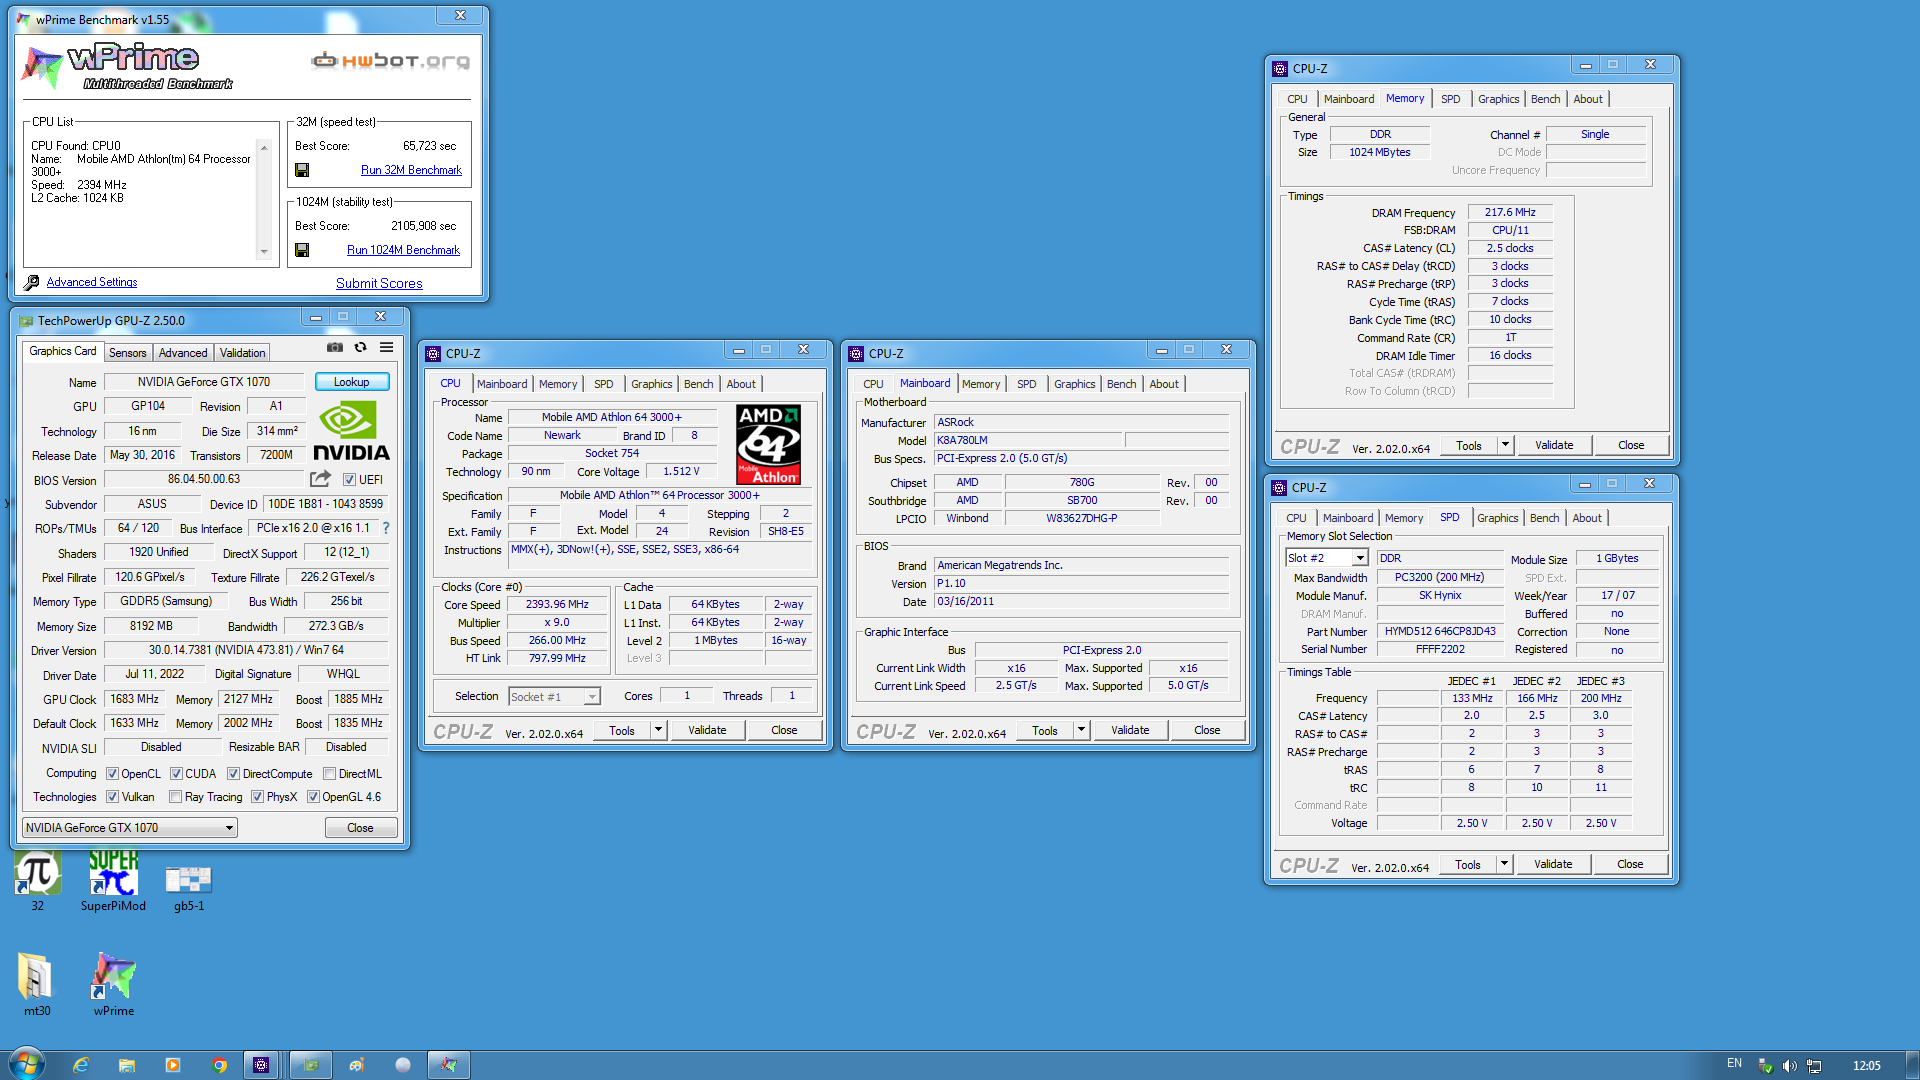
Task: Expand Tools arrow in CPU-Z Mainboard window
Action: (1081, 730)
